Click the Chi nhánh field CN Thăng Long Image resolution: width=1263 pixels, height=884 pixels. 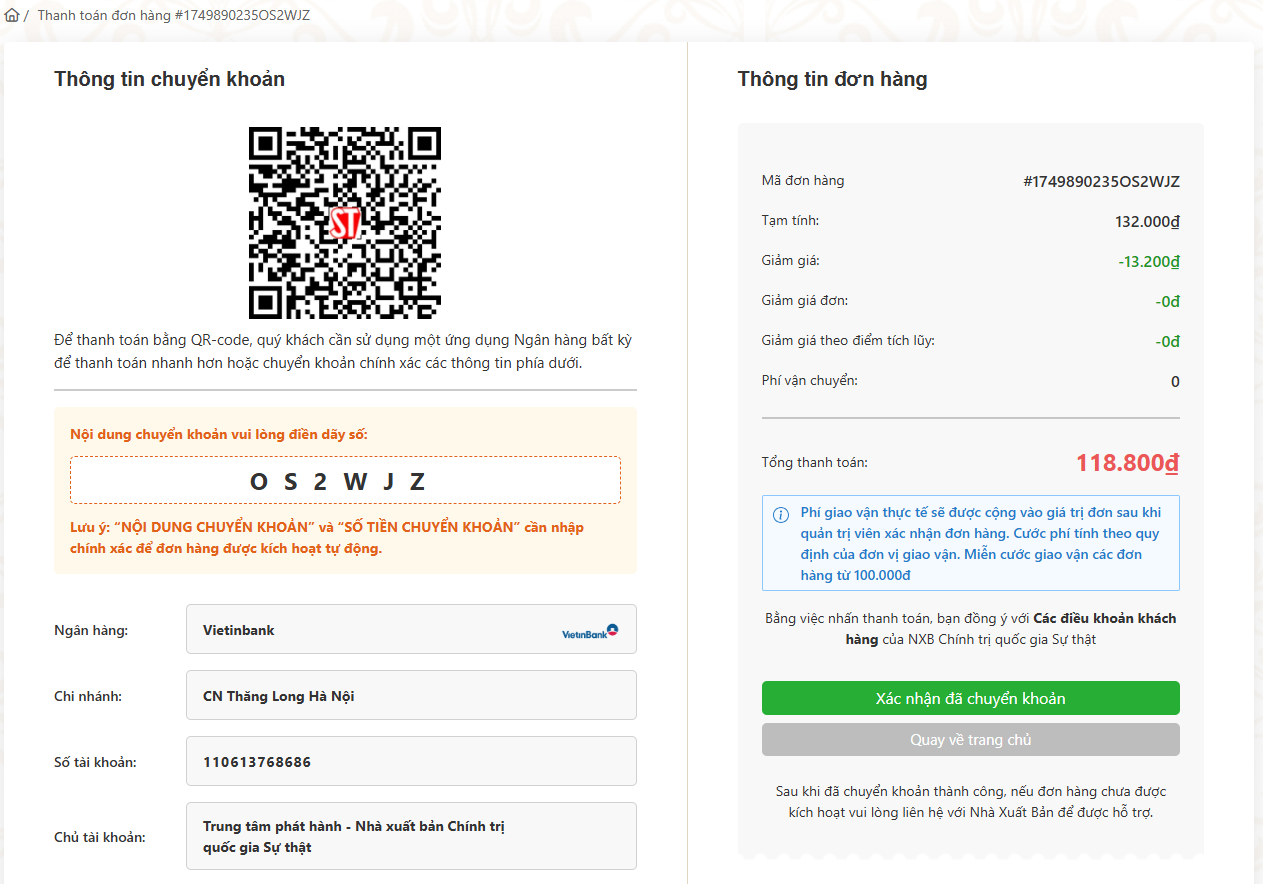tap(411, 696)
